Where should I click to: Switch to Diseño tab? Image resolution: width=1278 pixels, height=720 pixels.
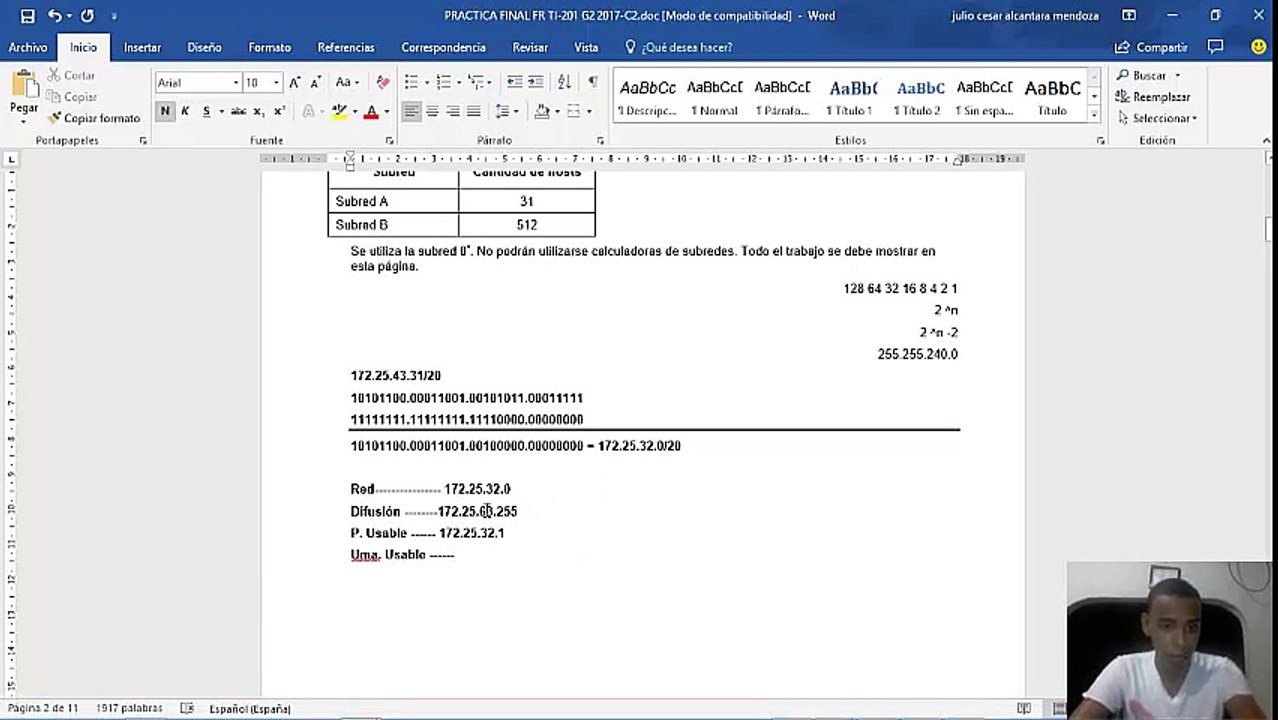[204, 47]
